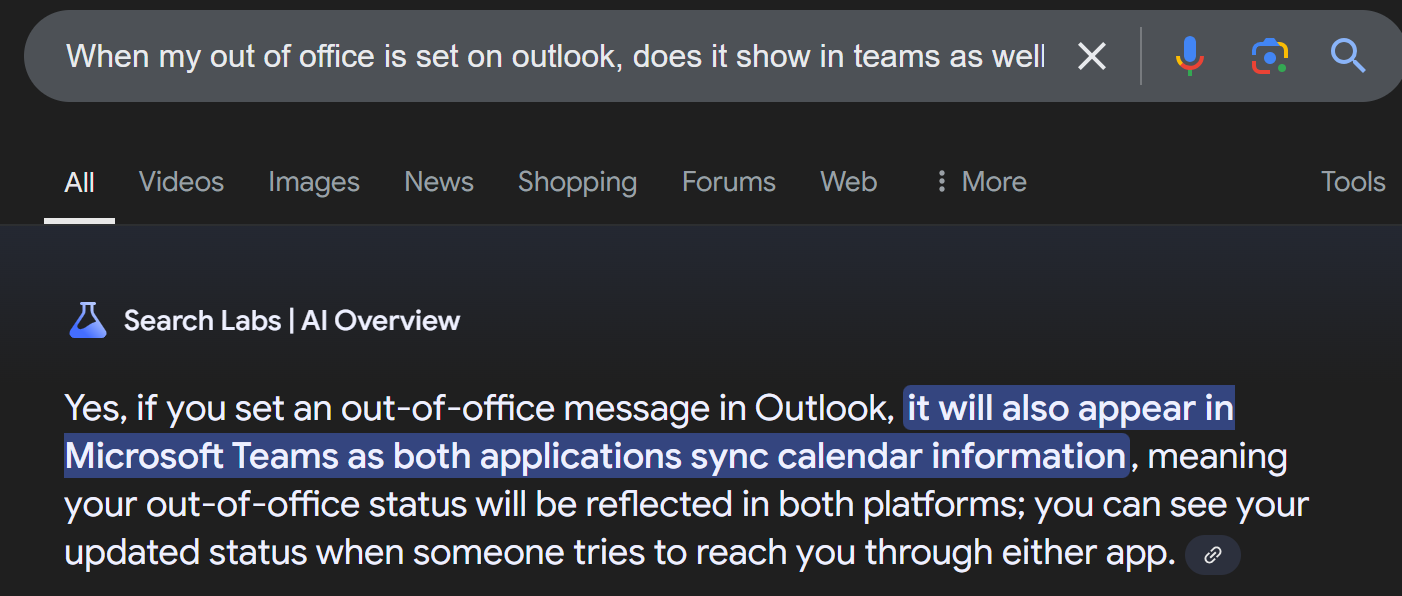The width and height of the screenshot is (1402, 596).
Task: Submit search with magnifying glass icon
Action: click(x=1348, y=56)
